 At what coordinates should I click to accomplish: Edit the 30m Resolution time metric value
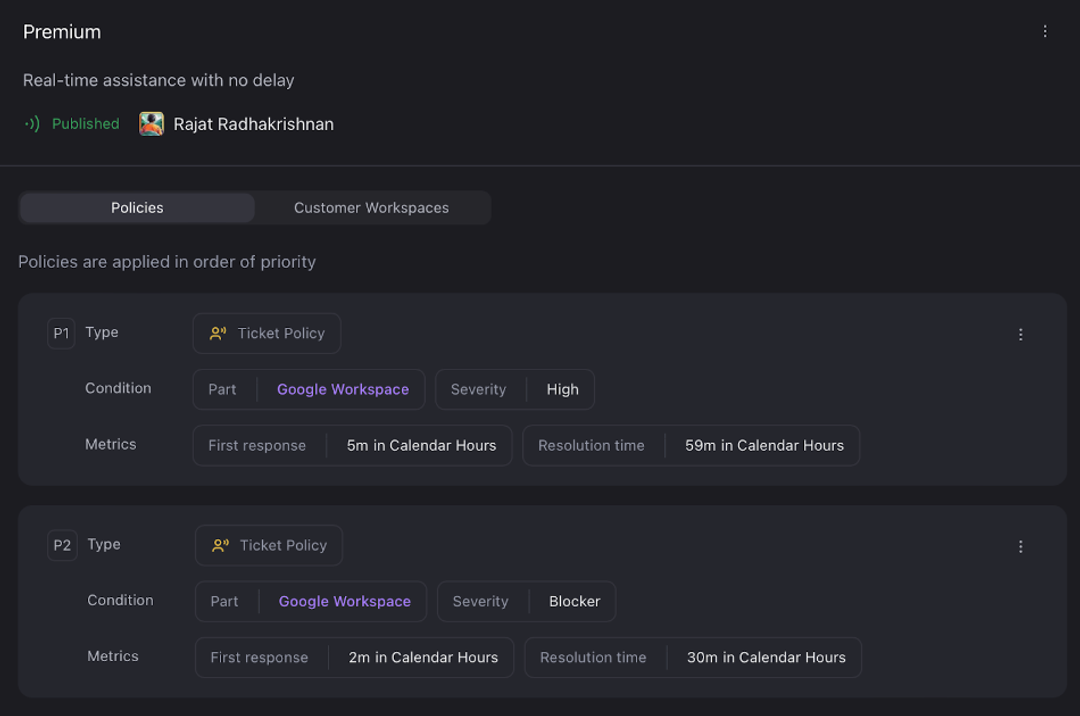click(x=766, y=657)
